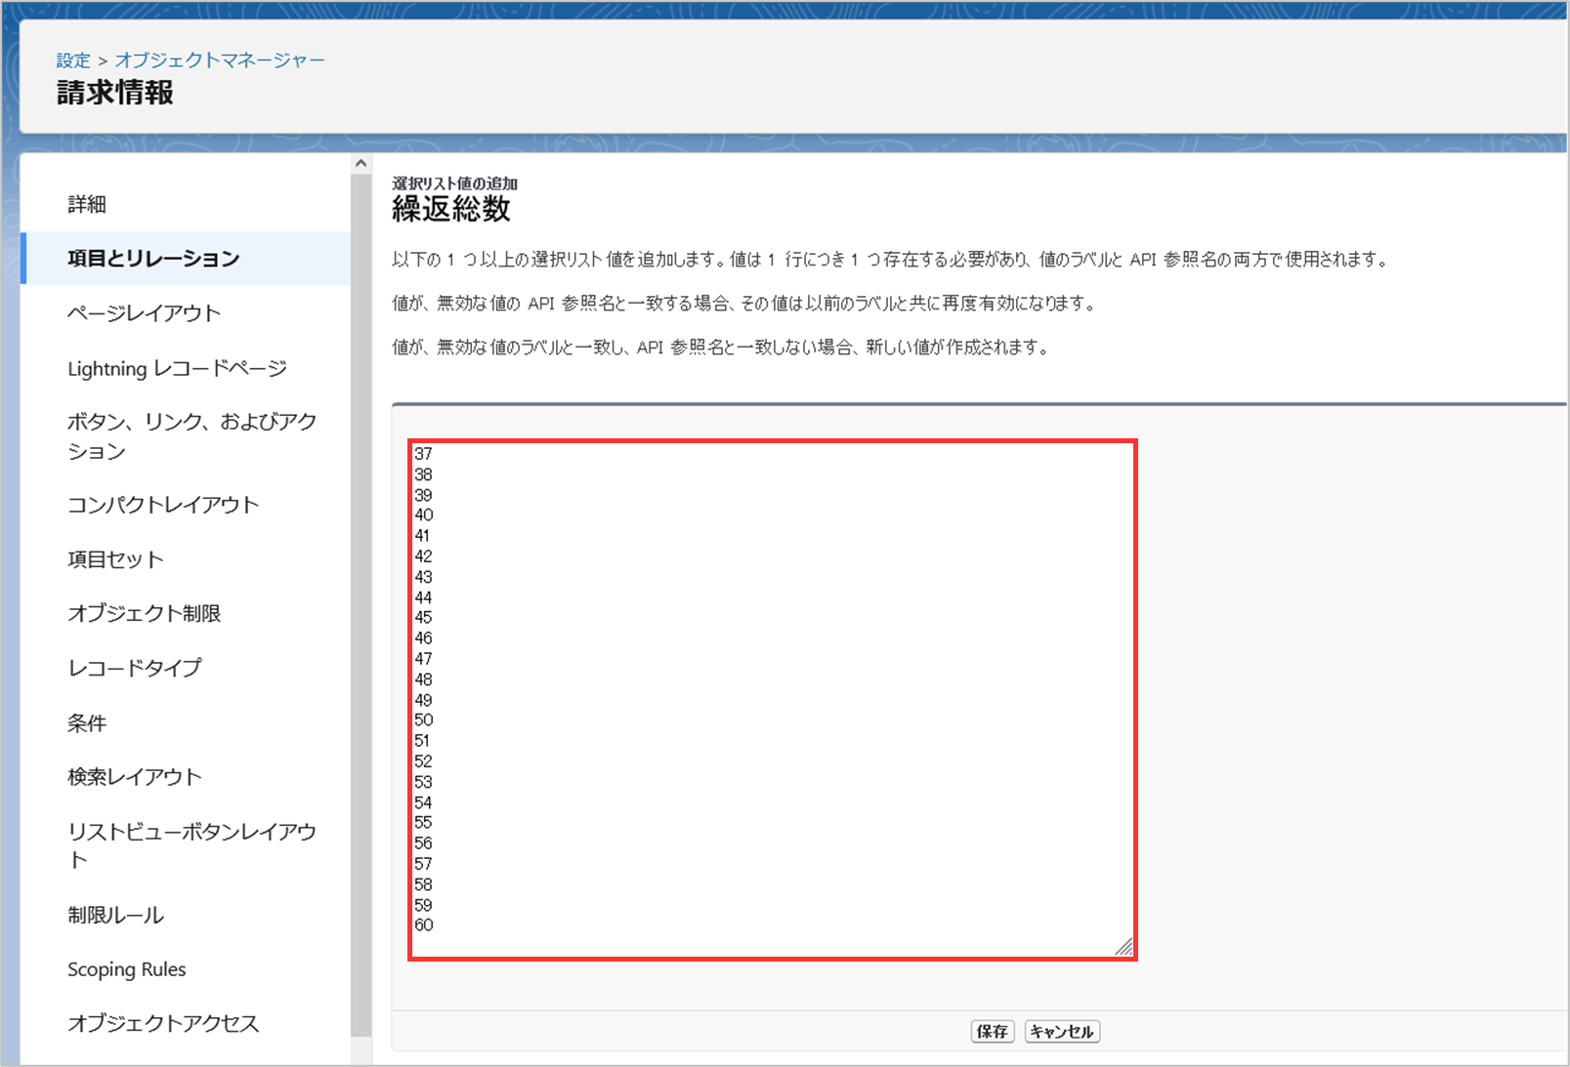
Task: Click the 設定 breadcrumb link
Action: coord(73,61)
